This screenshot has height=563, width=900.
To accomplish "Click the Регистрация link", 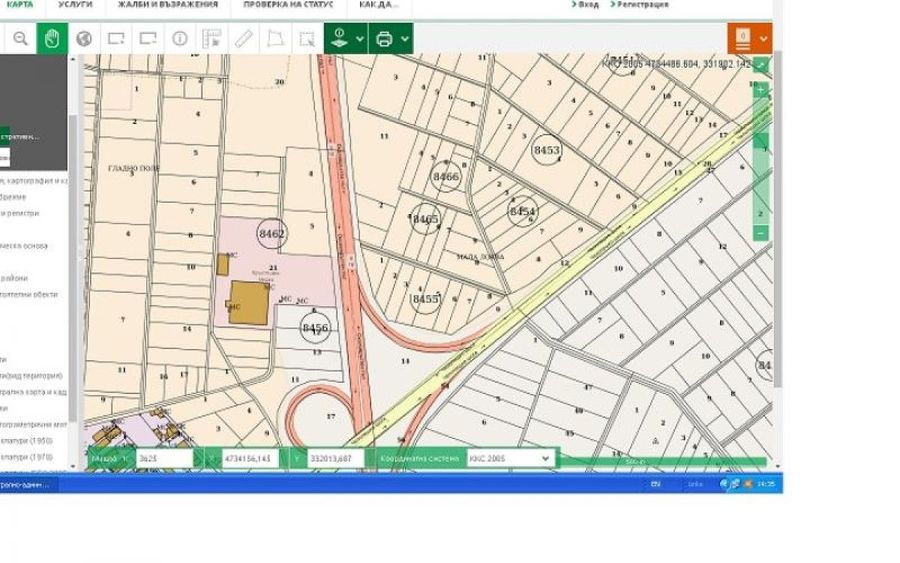I will point(642,5).
